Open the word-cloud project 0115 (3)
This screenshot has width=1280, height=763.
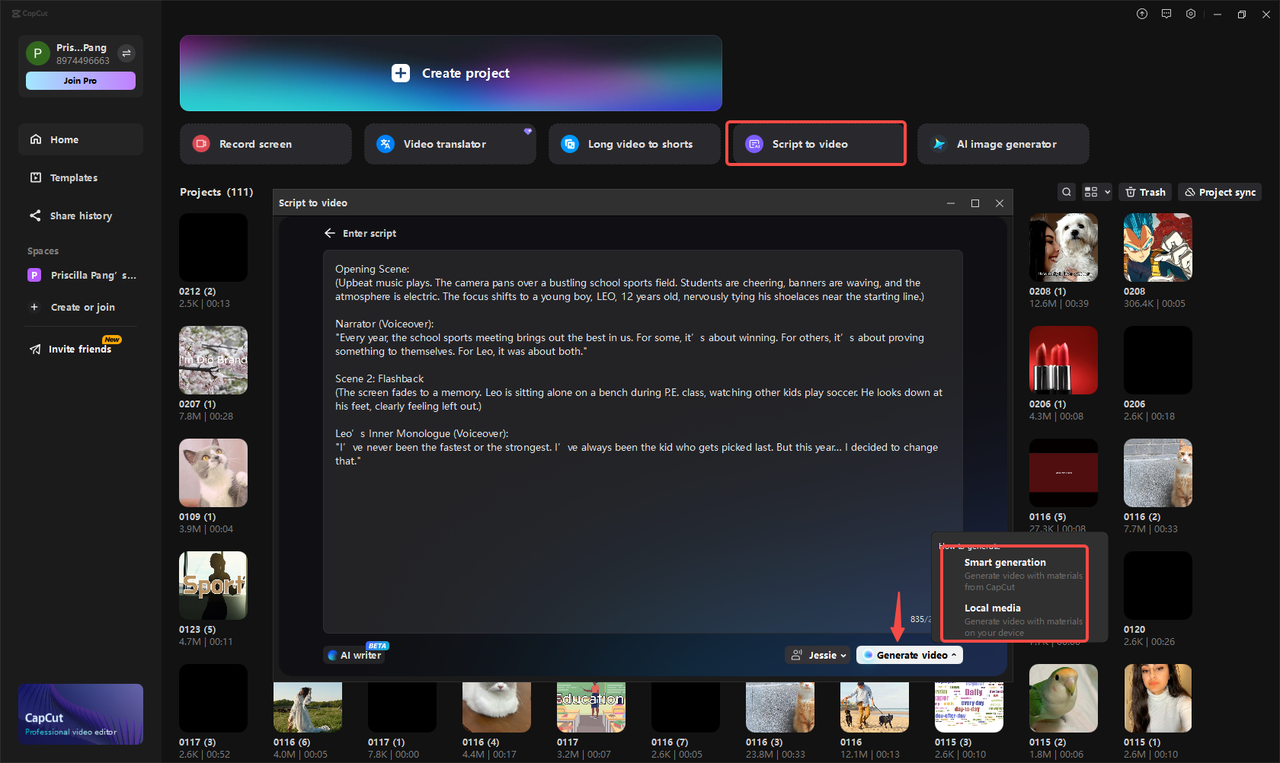tap(969, 708)
